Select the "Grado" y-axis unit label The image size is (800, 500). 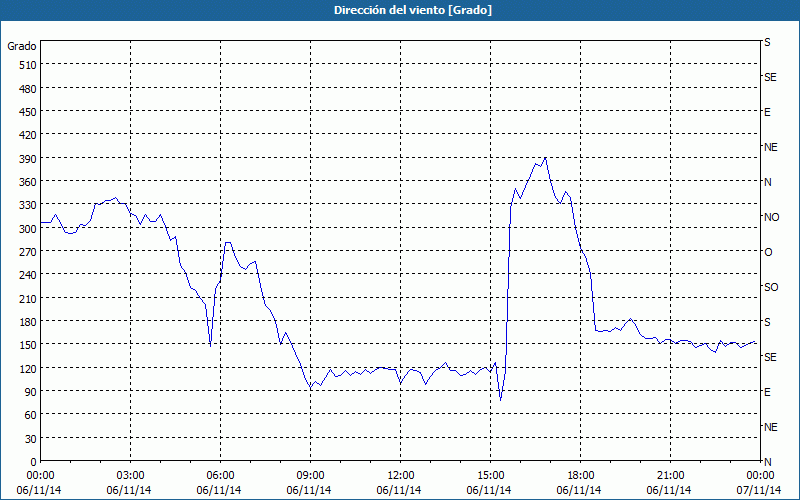point(22,46)
